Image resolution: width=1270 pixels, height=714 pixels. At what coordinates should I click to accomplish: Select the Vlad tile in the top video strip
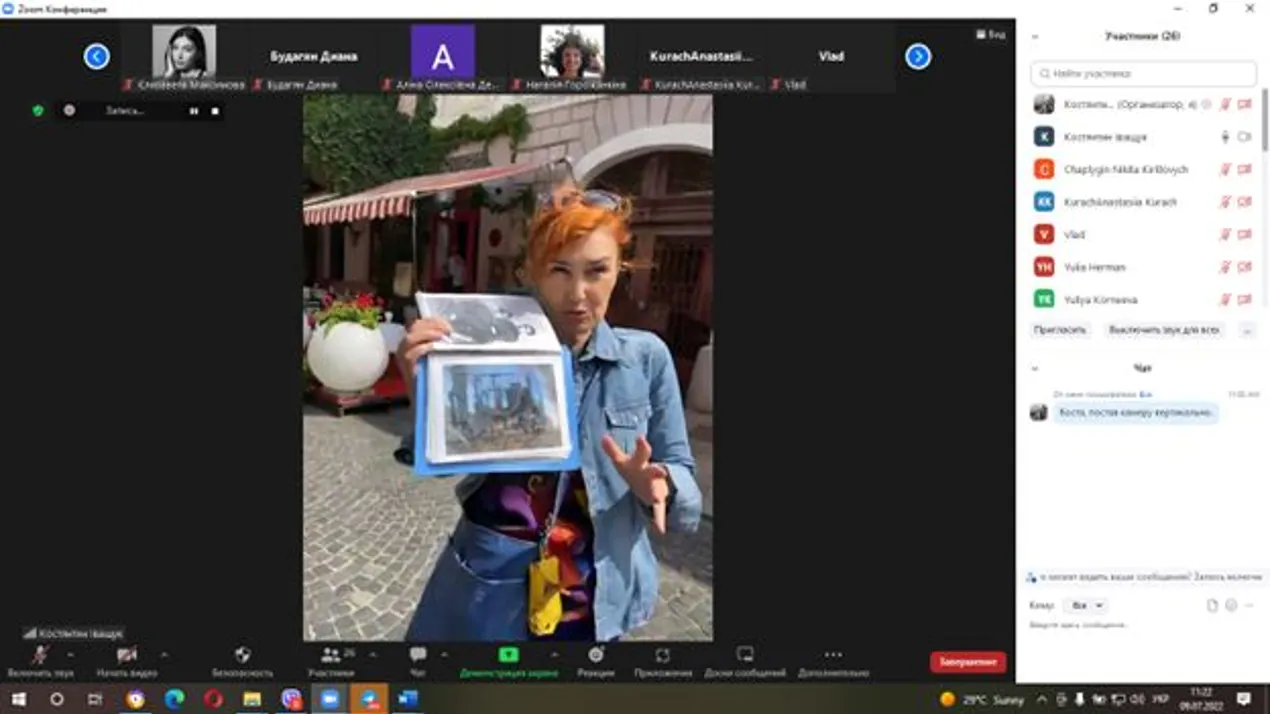831,57
